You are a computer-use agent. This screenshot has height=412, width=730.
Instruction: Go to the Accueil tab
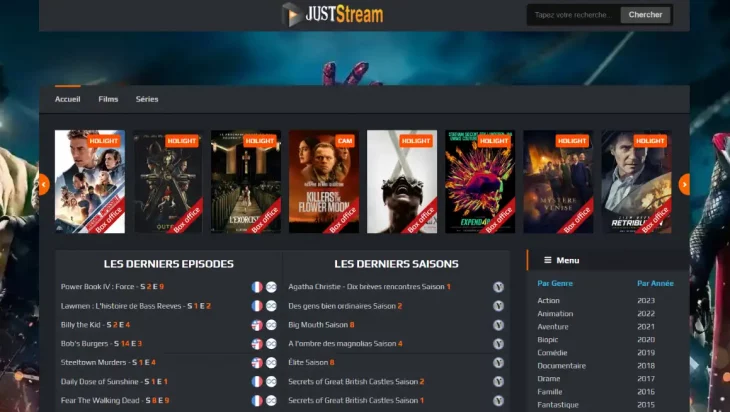[x=68, y=99]
